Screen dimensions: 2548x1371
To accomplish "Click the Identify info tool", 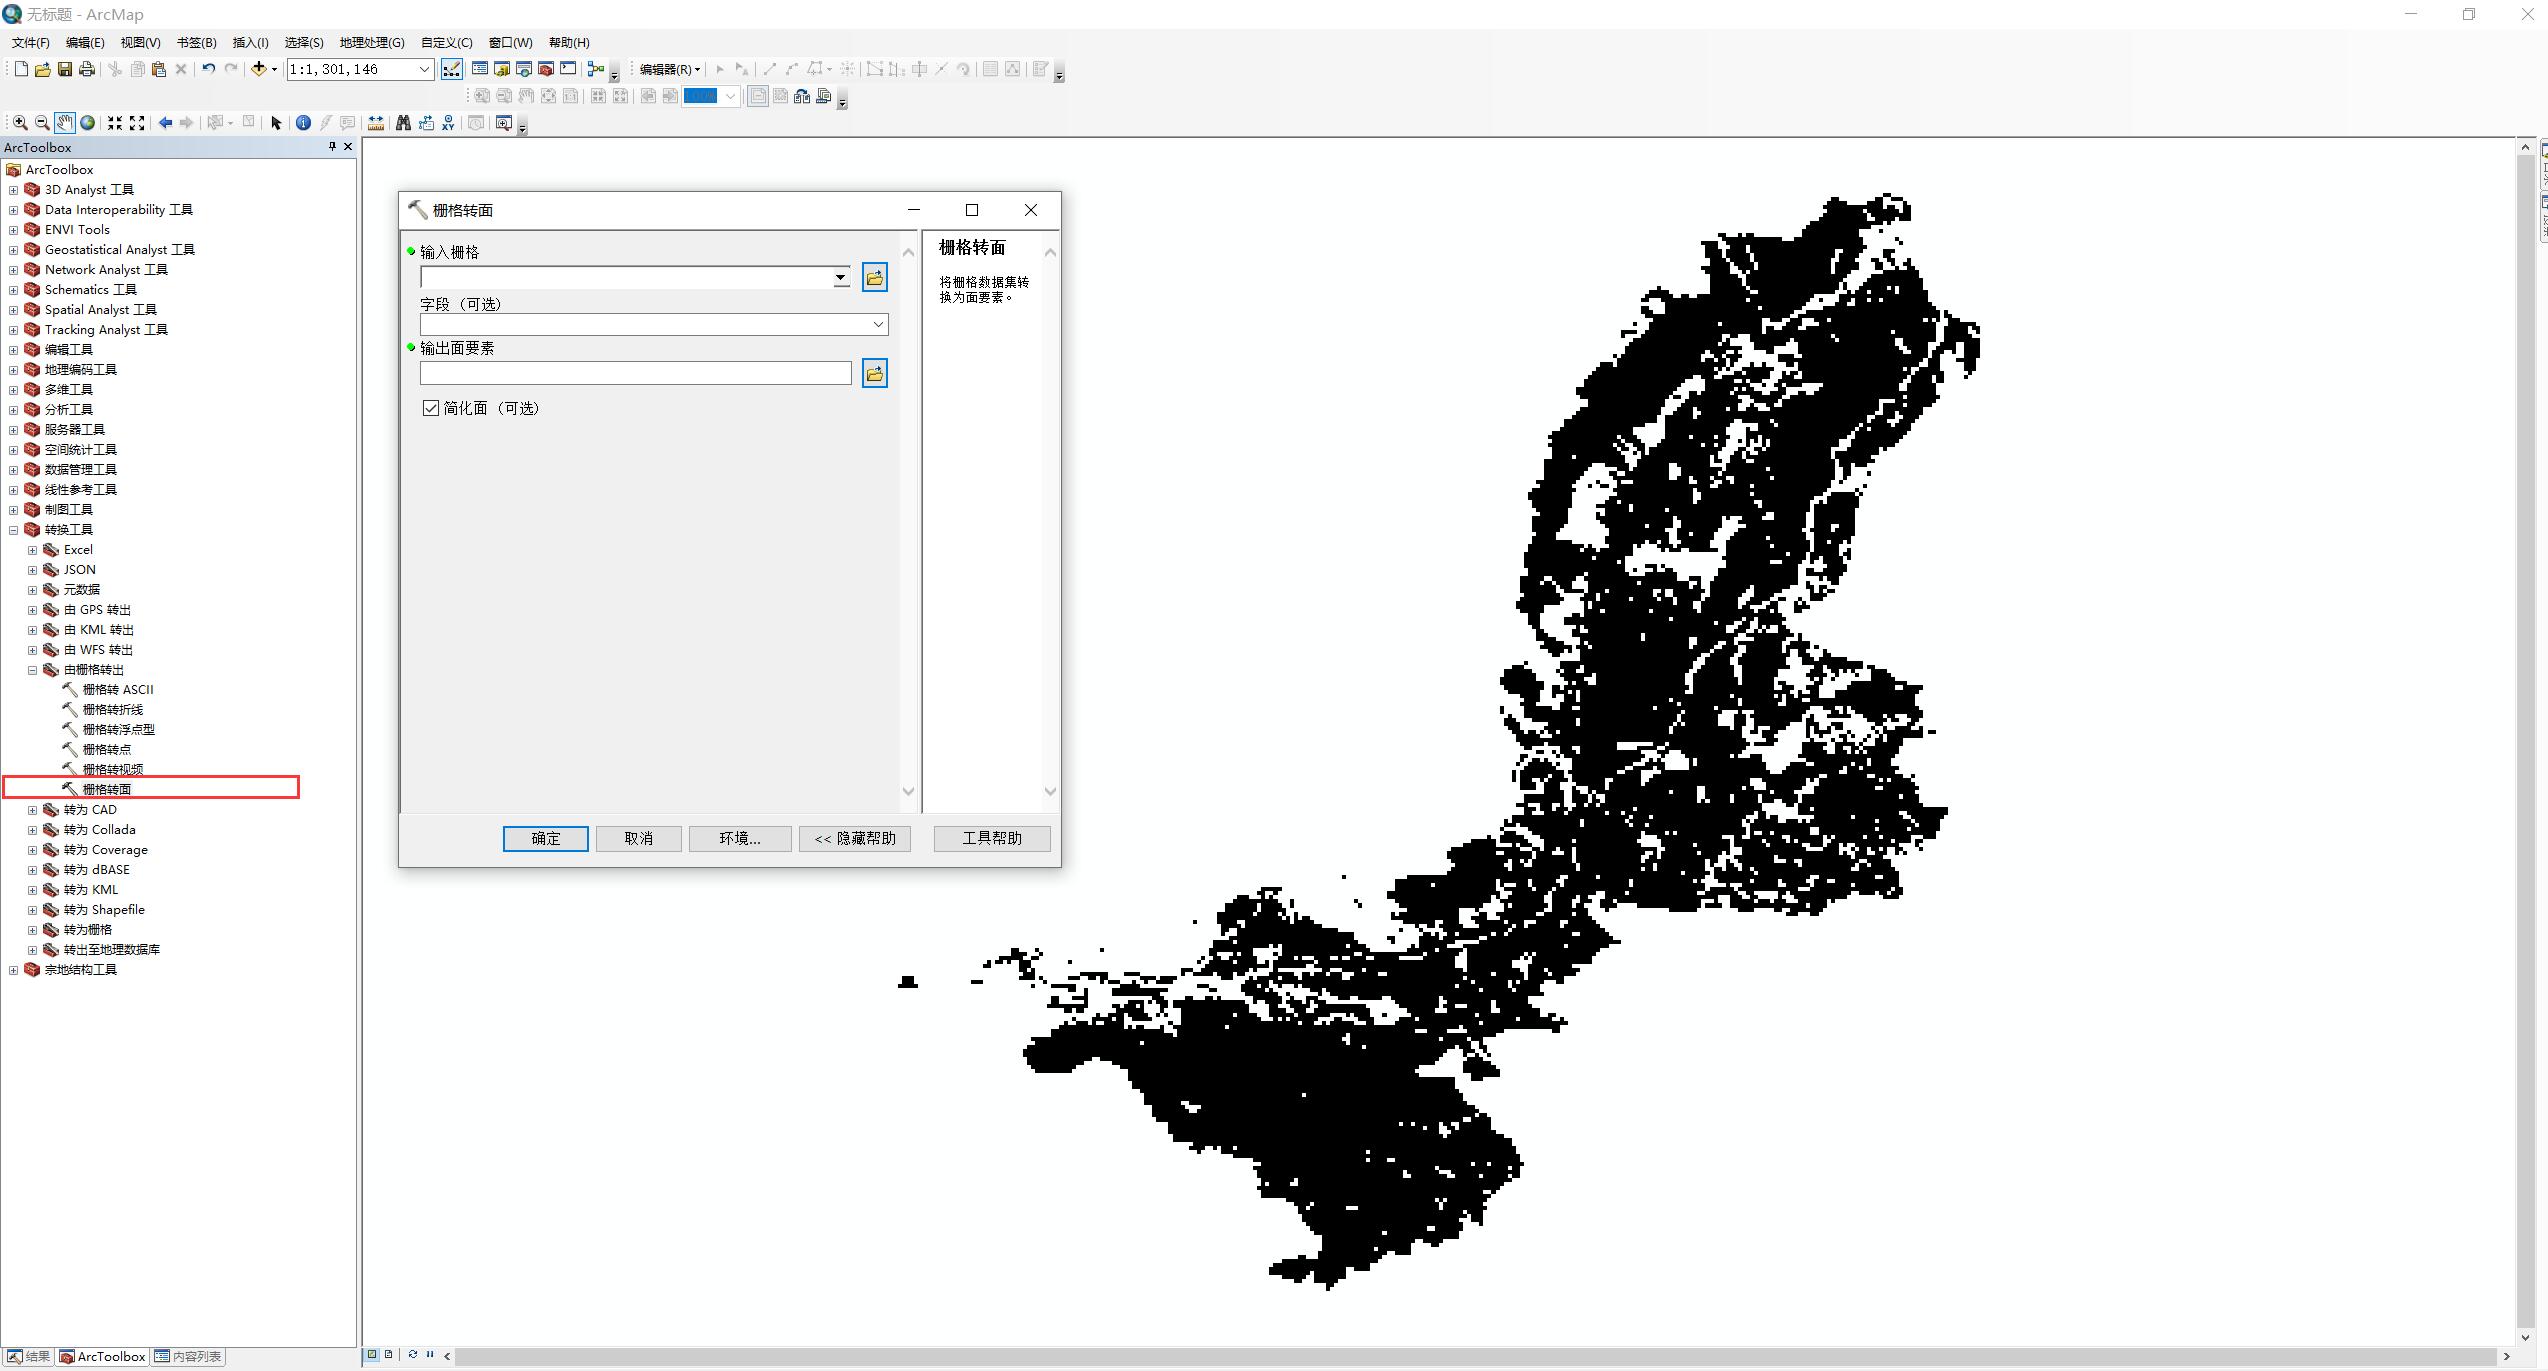I will [303, 122].
